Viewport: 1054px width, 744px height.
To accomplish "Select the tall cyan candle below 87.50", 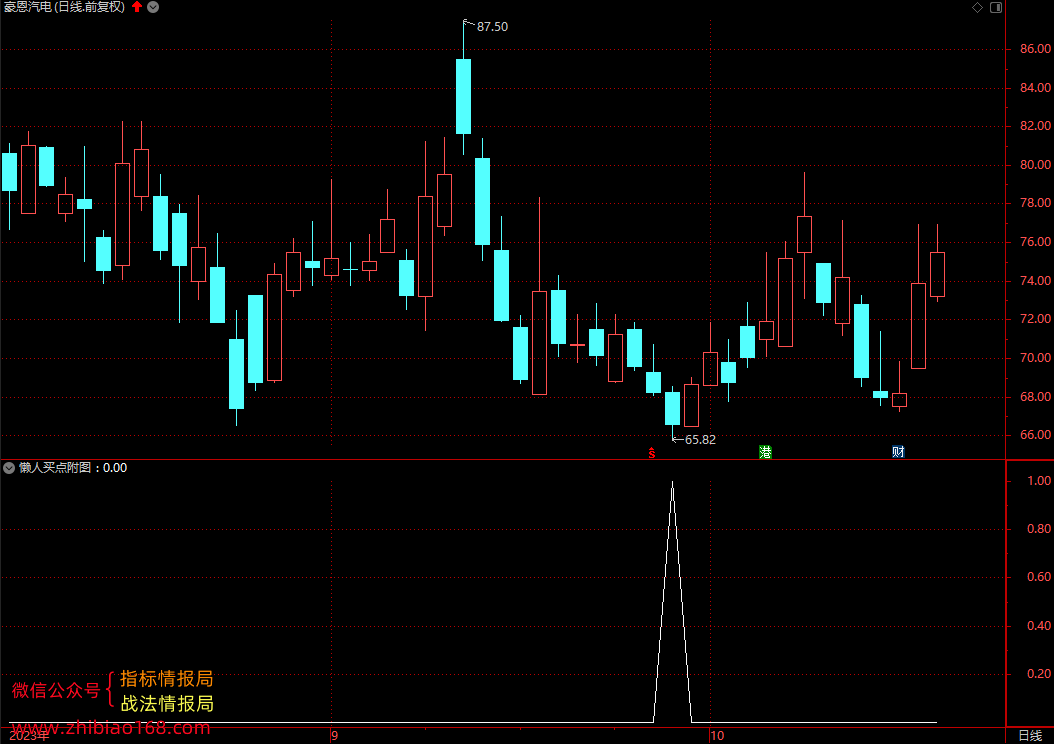I will [463, 97].
